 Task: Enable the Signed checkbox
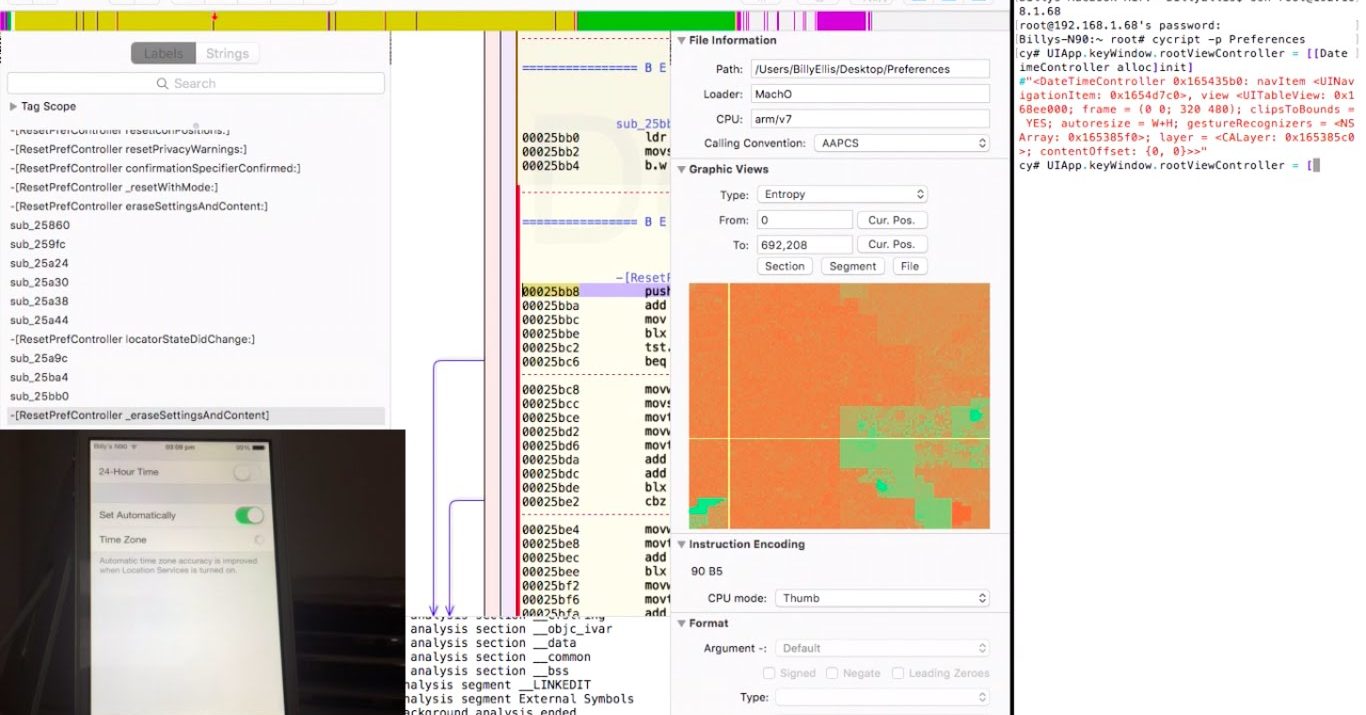pyautogui.click(x=770, y=674)
